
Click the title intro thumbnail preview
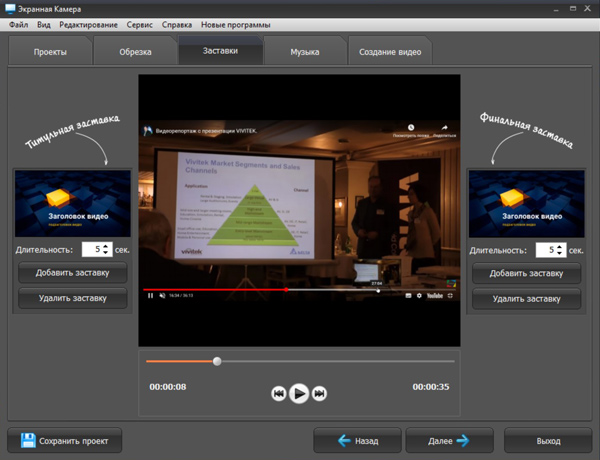point(73,204)
